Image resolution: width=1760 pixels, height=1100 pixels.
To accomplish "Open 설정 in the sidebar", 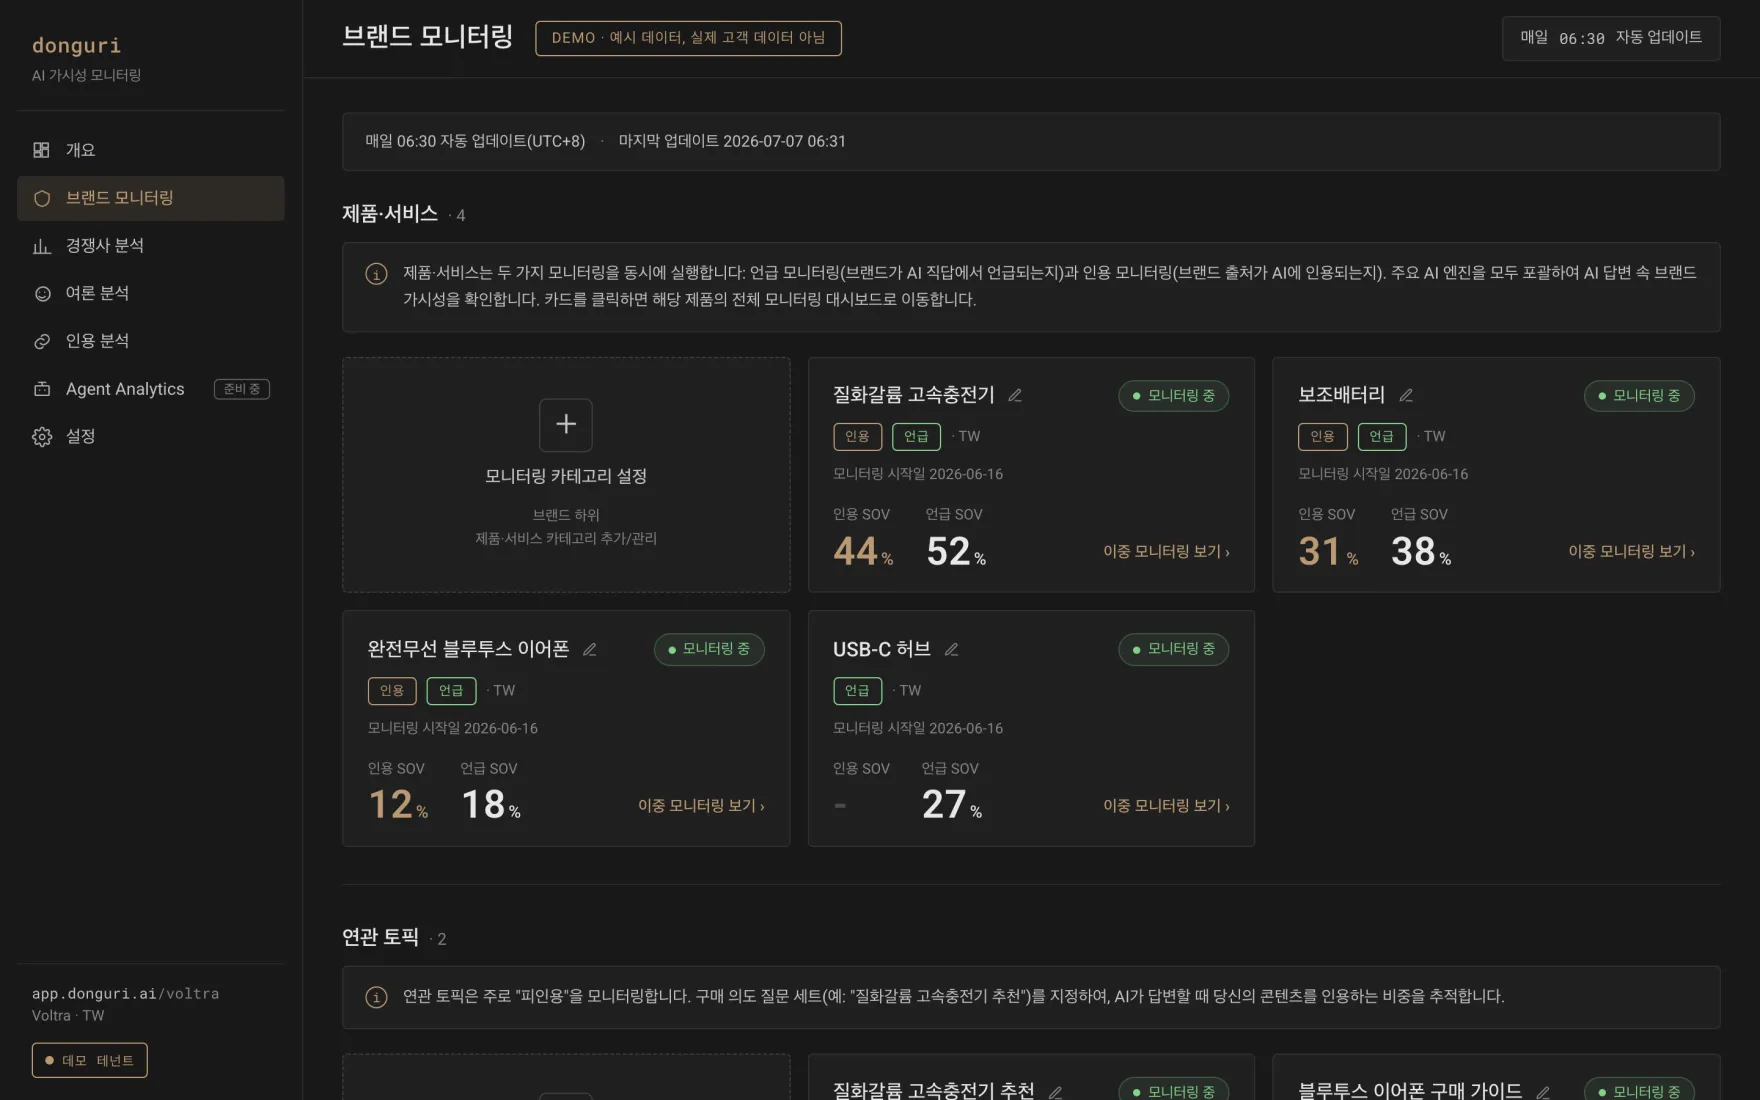I will click(x=150, y=437).
